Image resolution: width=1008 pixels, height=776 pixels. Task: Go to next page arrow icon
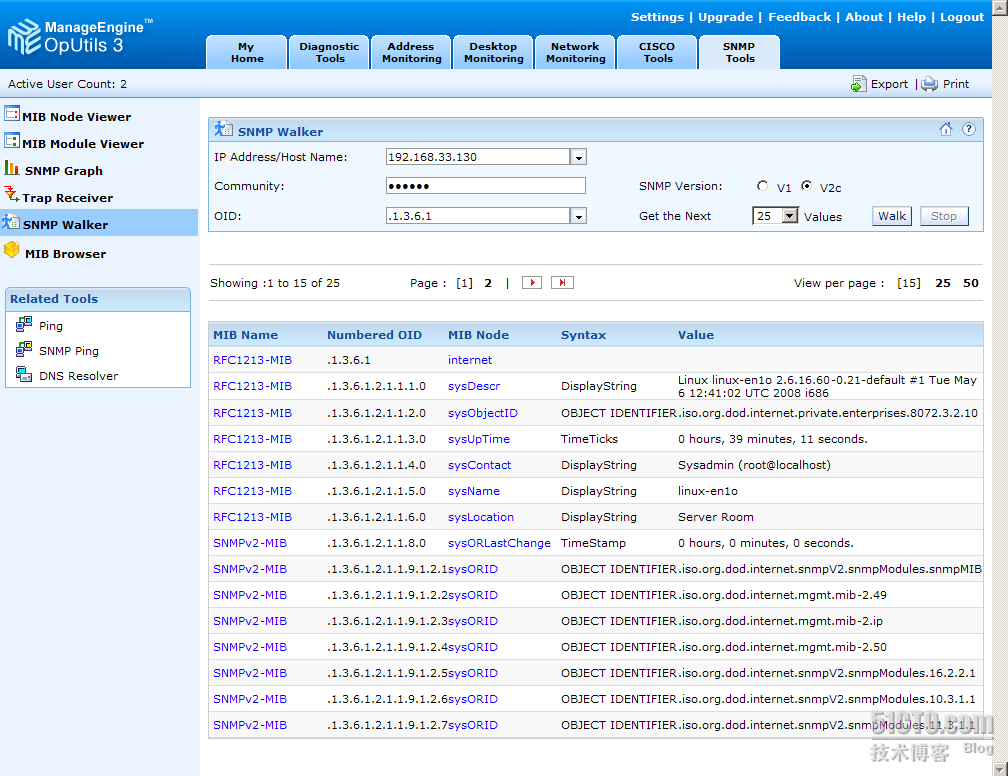[532, 283]
